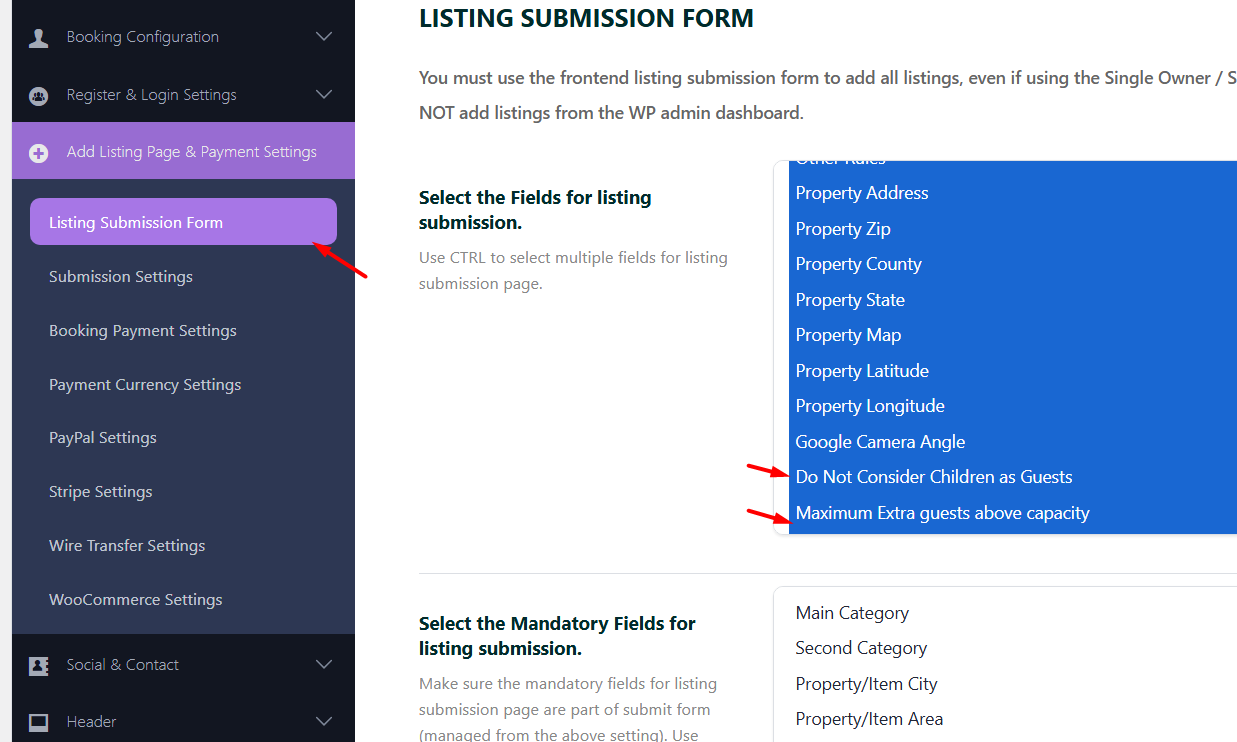
Task: Open PayPal Settings page
Action: click(103, 438)
